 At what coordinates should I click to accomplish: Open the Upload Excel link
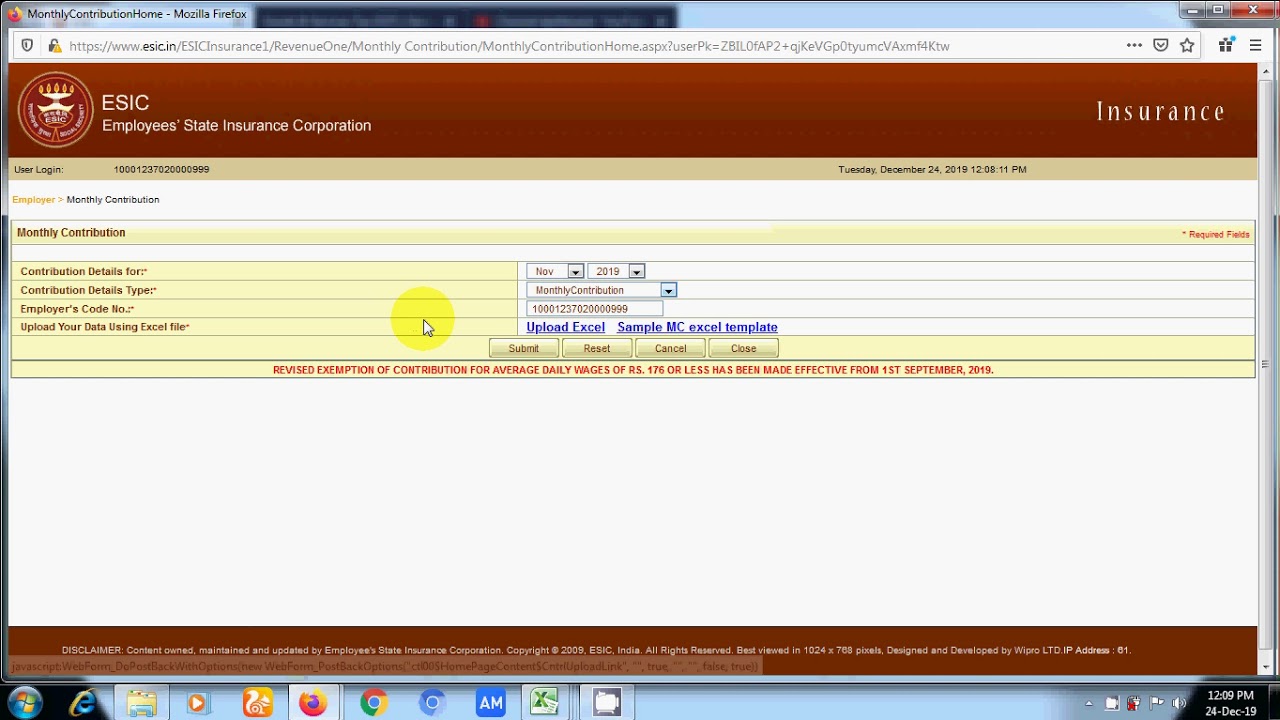pyautogui.click(x=565, y=327)
